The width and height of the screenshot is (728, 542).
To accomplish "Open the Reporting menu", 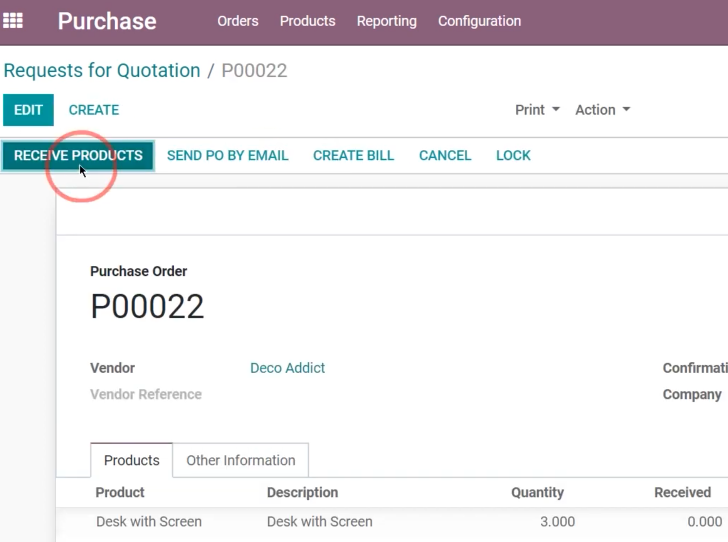I will 387,21.
